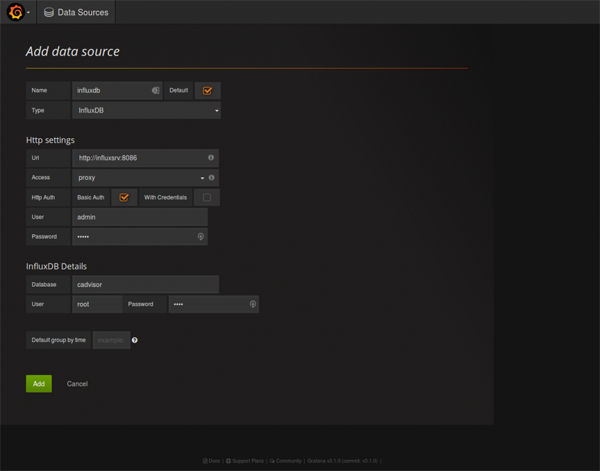Open the Community footer link

[285, 461]
